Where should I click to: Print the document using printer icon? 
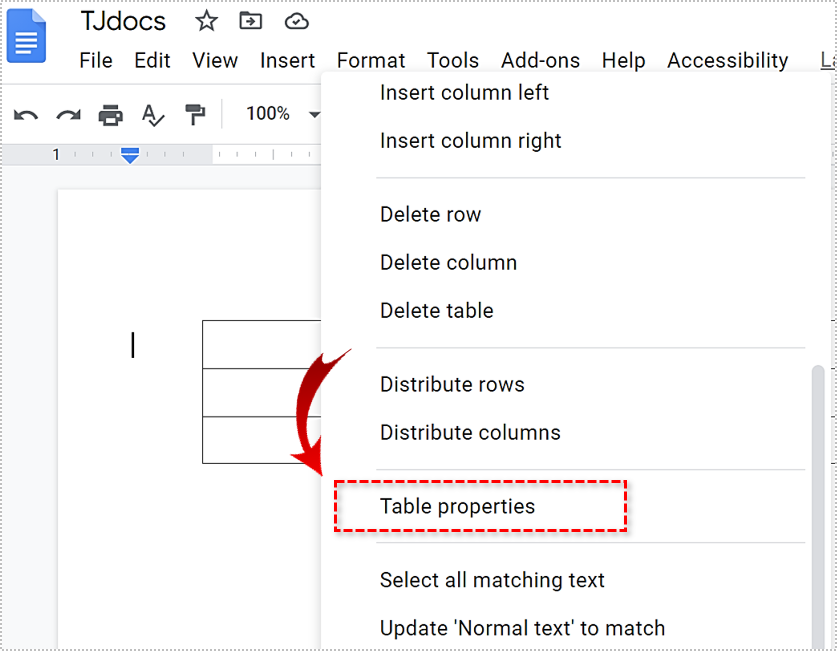pos(110,115)
